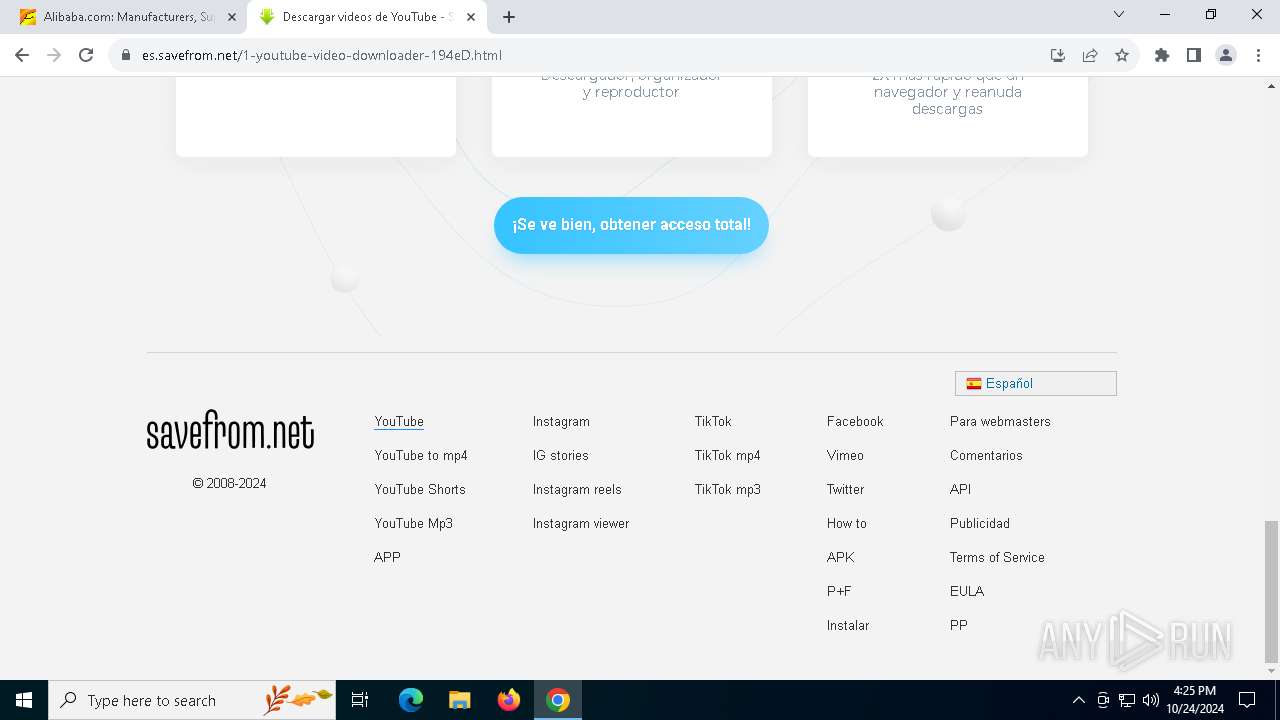The height and width of the screenshot is (720, 1280).
Task: Open the Español language dropdown
Action: tap(1036, 383)
